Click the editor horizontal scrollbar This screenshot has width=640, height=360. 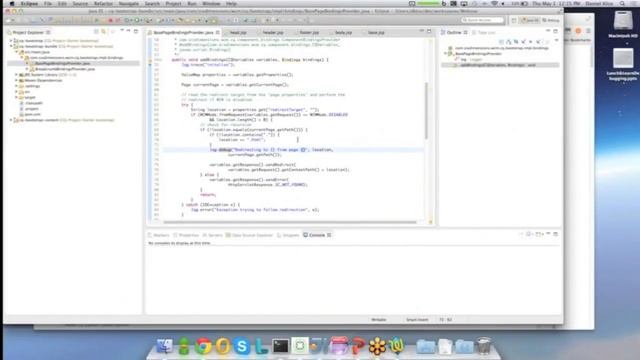click(x=290, y=222)
